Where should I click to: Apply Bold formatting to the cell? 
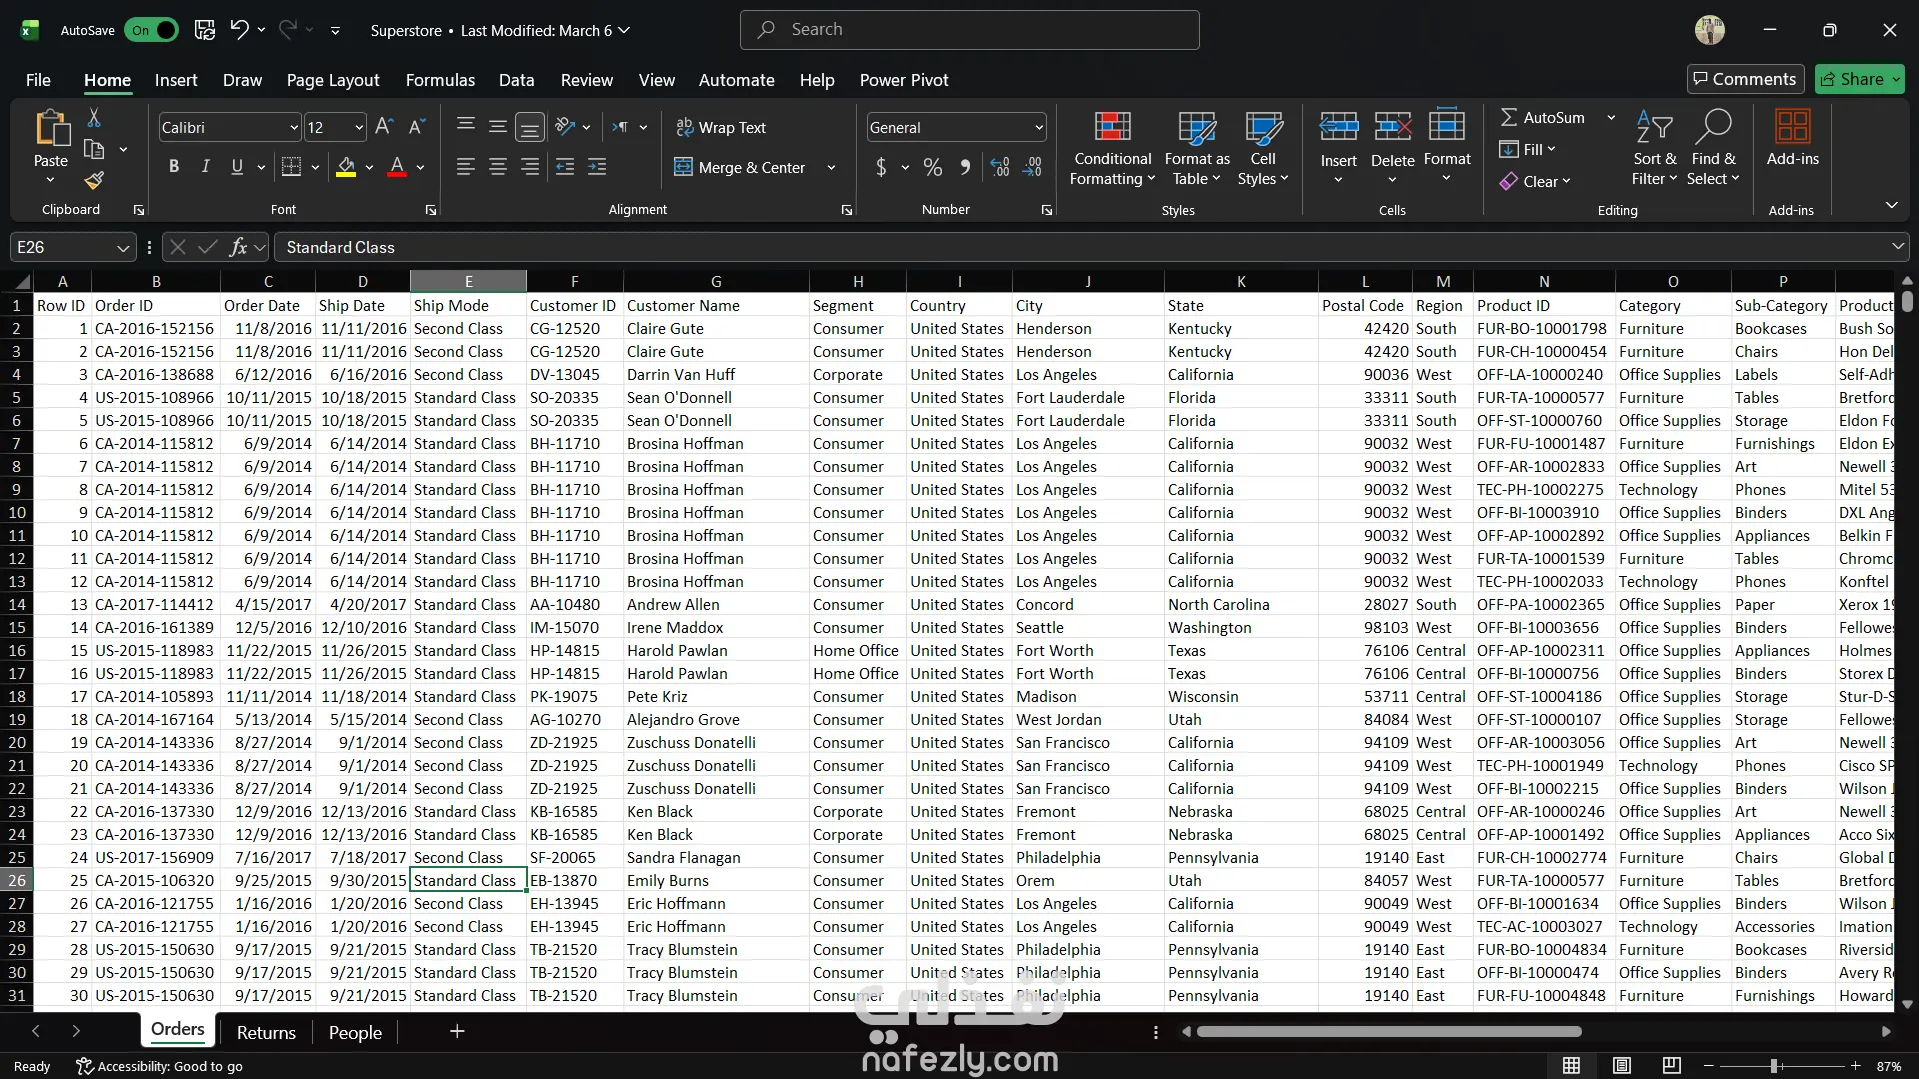coord(174,167)
